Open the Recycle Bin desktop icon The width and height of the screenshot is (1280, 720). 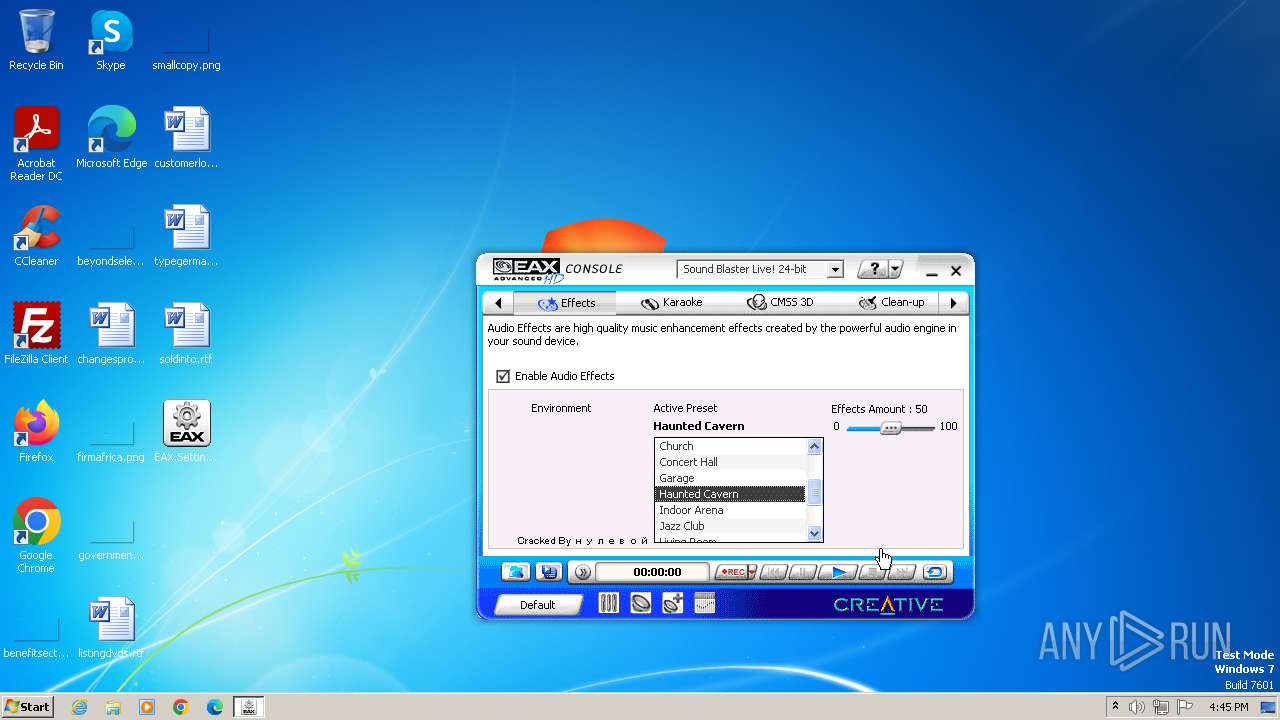[36, 40]
